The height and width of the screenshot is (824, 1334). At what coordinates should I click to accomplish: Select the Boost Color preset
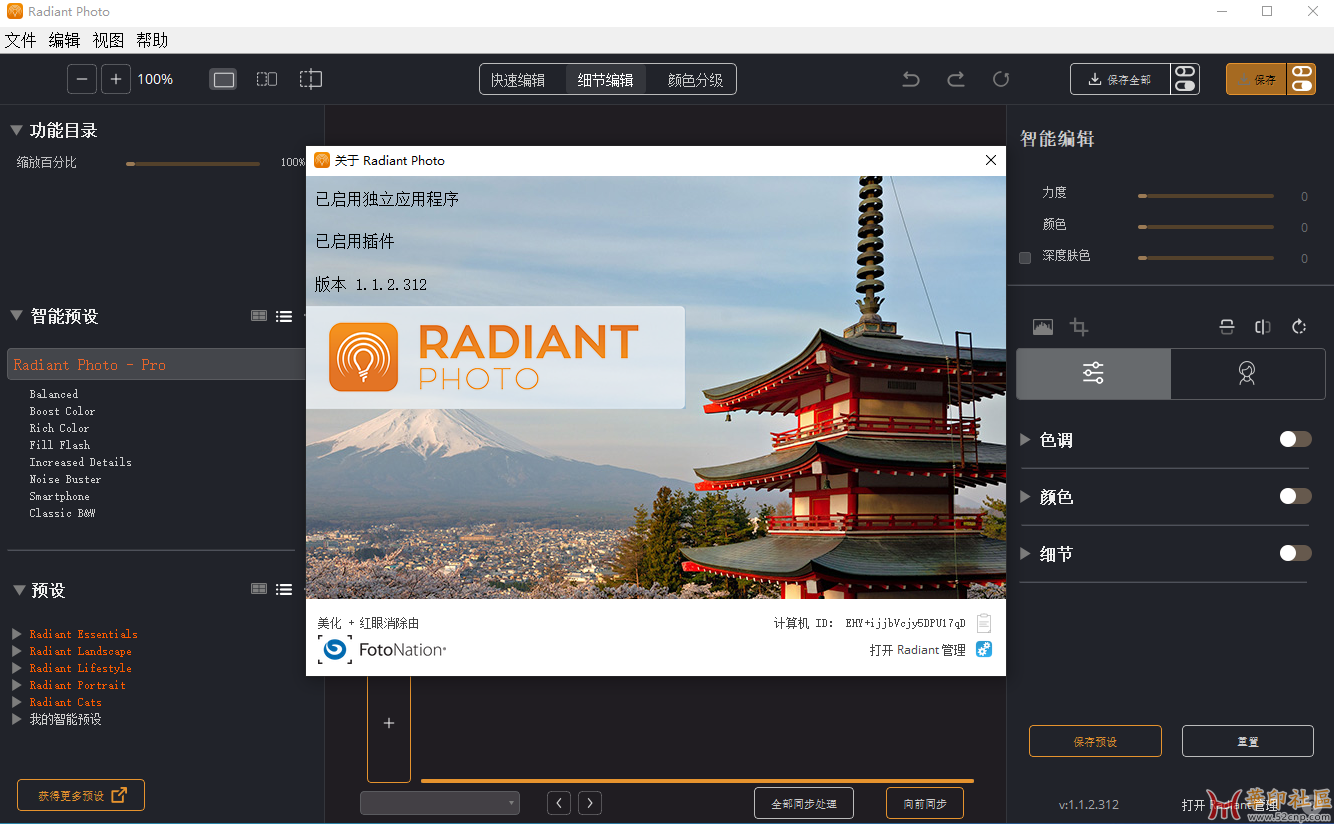pyautogui.click(x=62, y=411)
